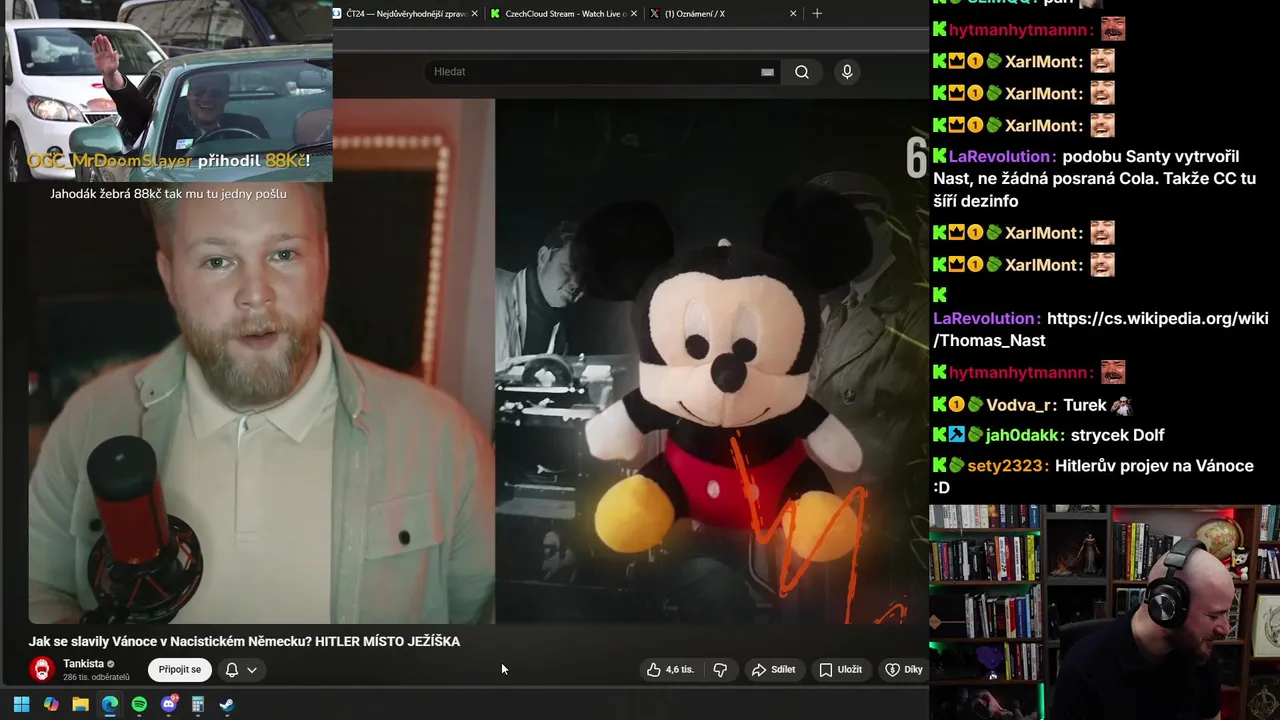Image resolution: width=1280 pixels, height=720 pixels.
Task: Open Spotify from the taskbar
Action: (x=139, y=705)
